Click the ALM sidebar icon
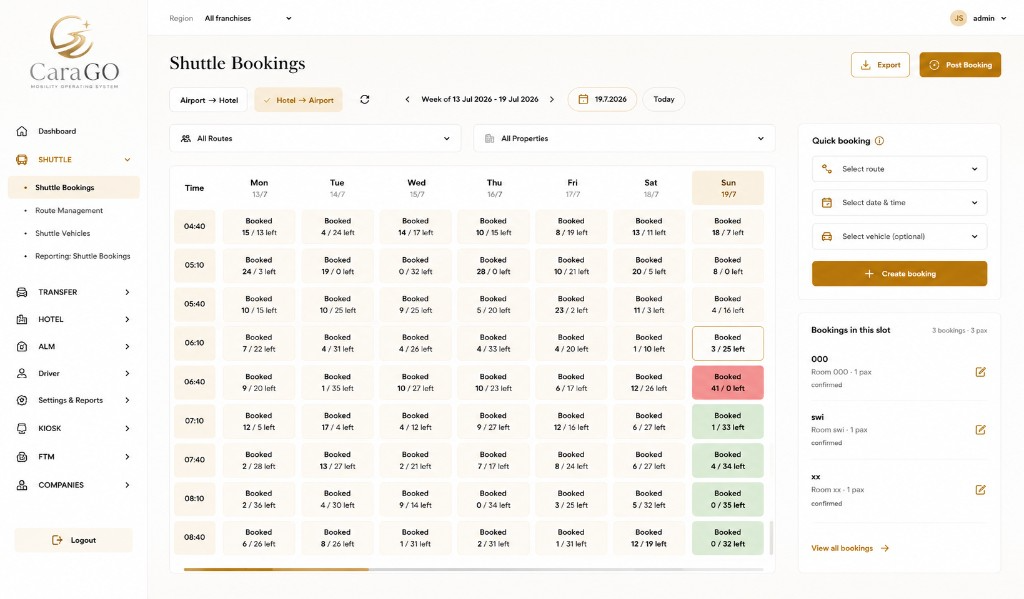 [x=22, y=347]
